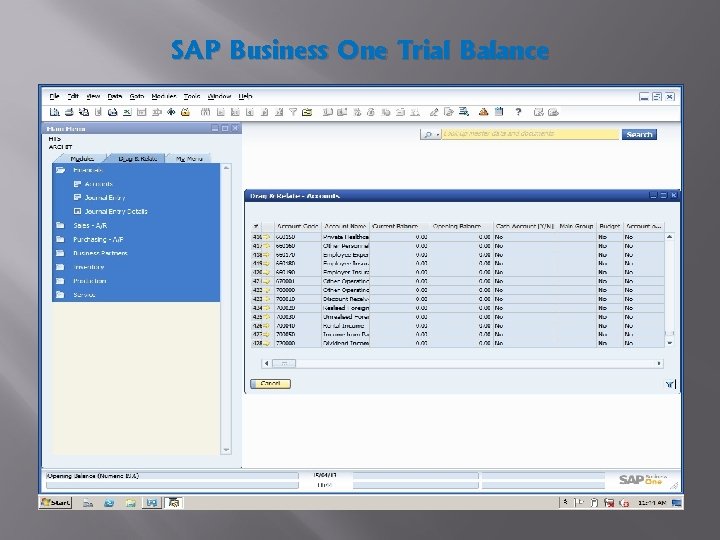Expand the Production folder
The image size is (720, 540).
coord(61,281)
